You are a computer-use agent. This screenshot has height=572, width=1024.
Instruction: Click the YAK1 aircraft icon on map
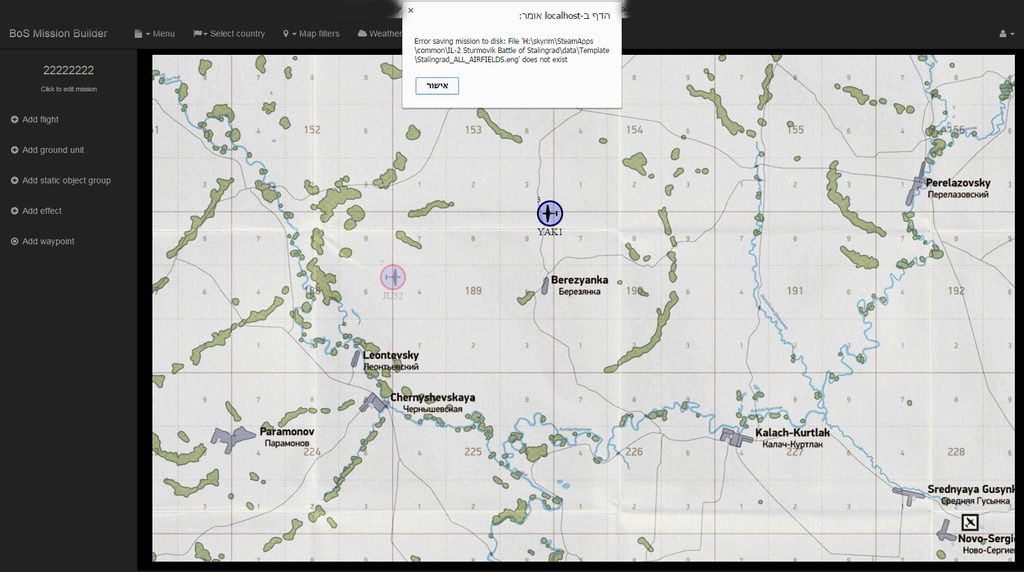[x=549, y=213]
